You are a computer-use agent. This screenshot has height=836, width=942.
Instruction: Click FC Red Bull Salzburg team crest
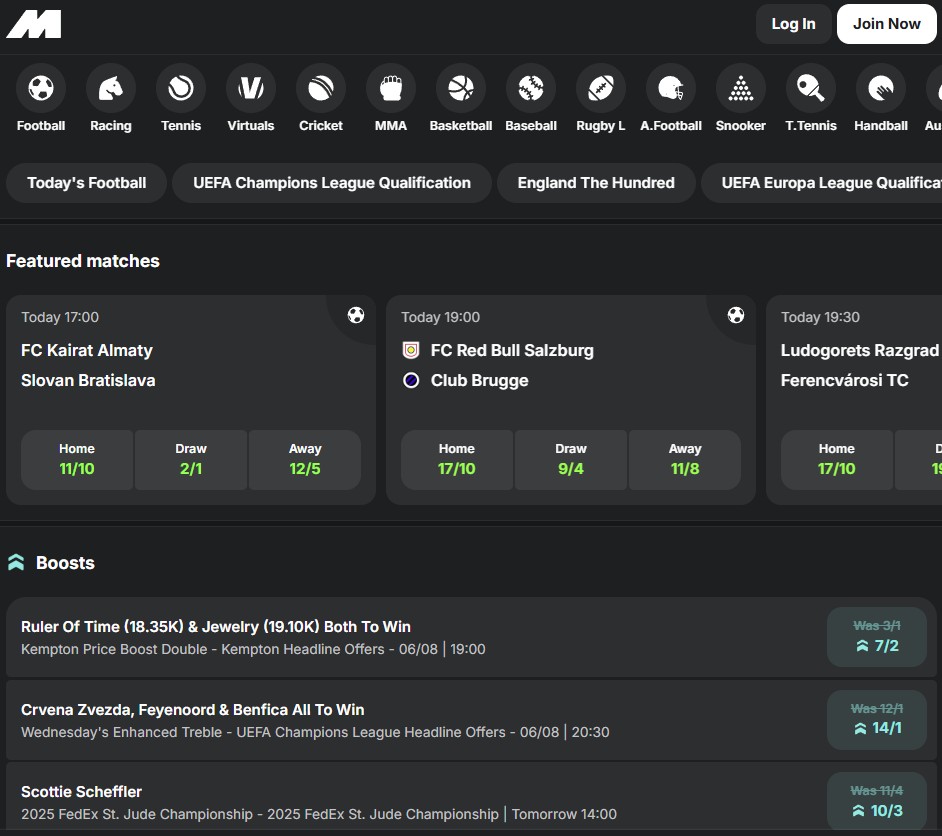pyautogui.click(x=411, y=350)
